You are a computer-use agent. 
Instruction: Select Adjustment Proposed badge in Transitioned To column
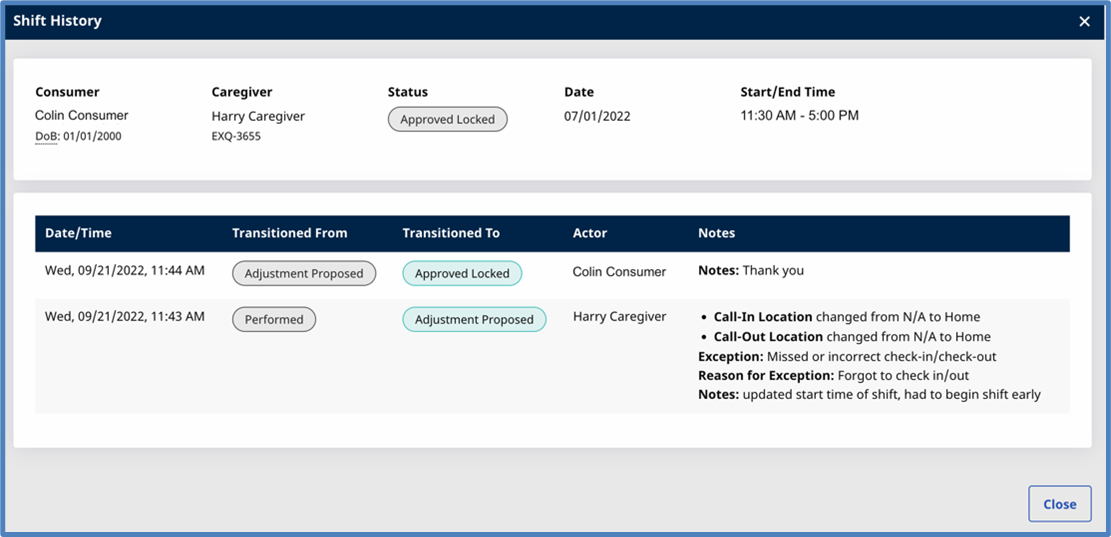click(474, 319)
